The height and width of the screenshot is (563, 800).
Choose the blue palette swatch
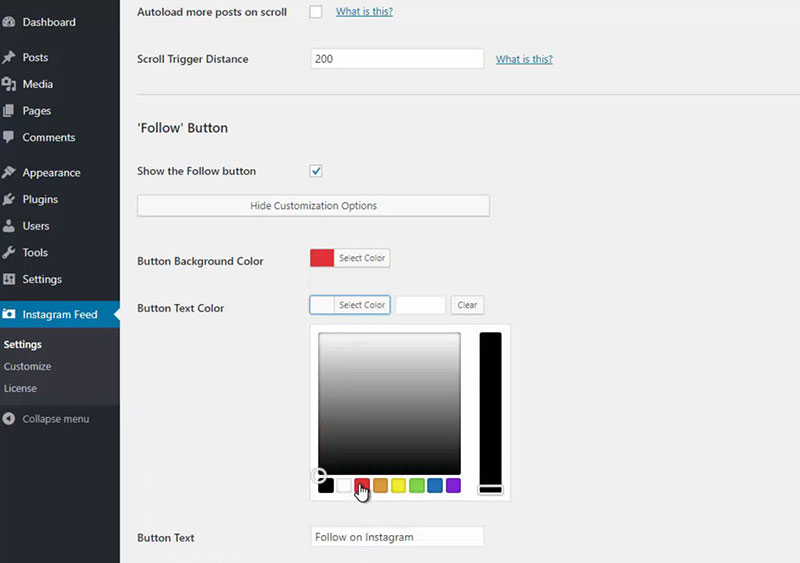tap(435, 485)
